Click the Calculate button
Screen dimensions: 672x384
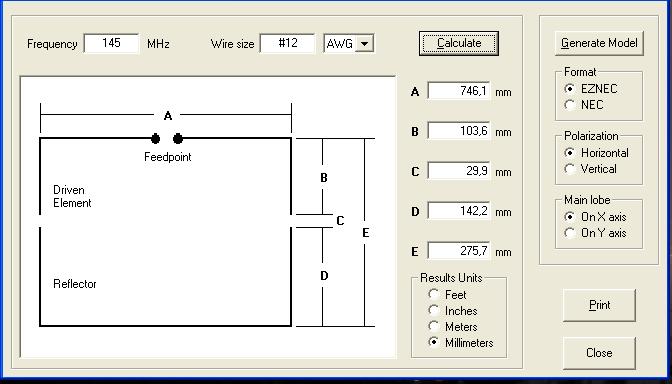tap(459, 43)
